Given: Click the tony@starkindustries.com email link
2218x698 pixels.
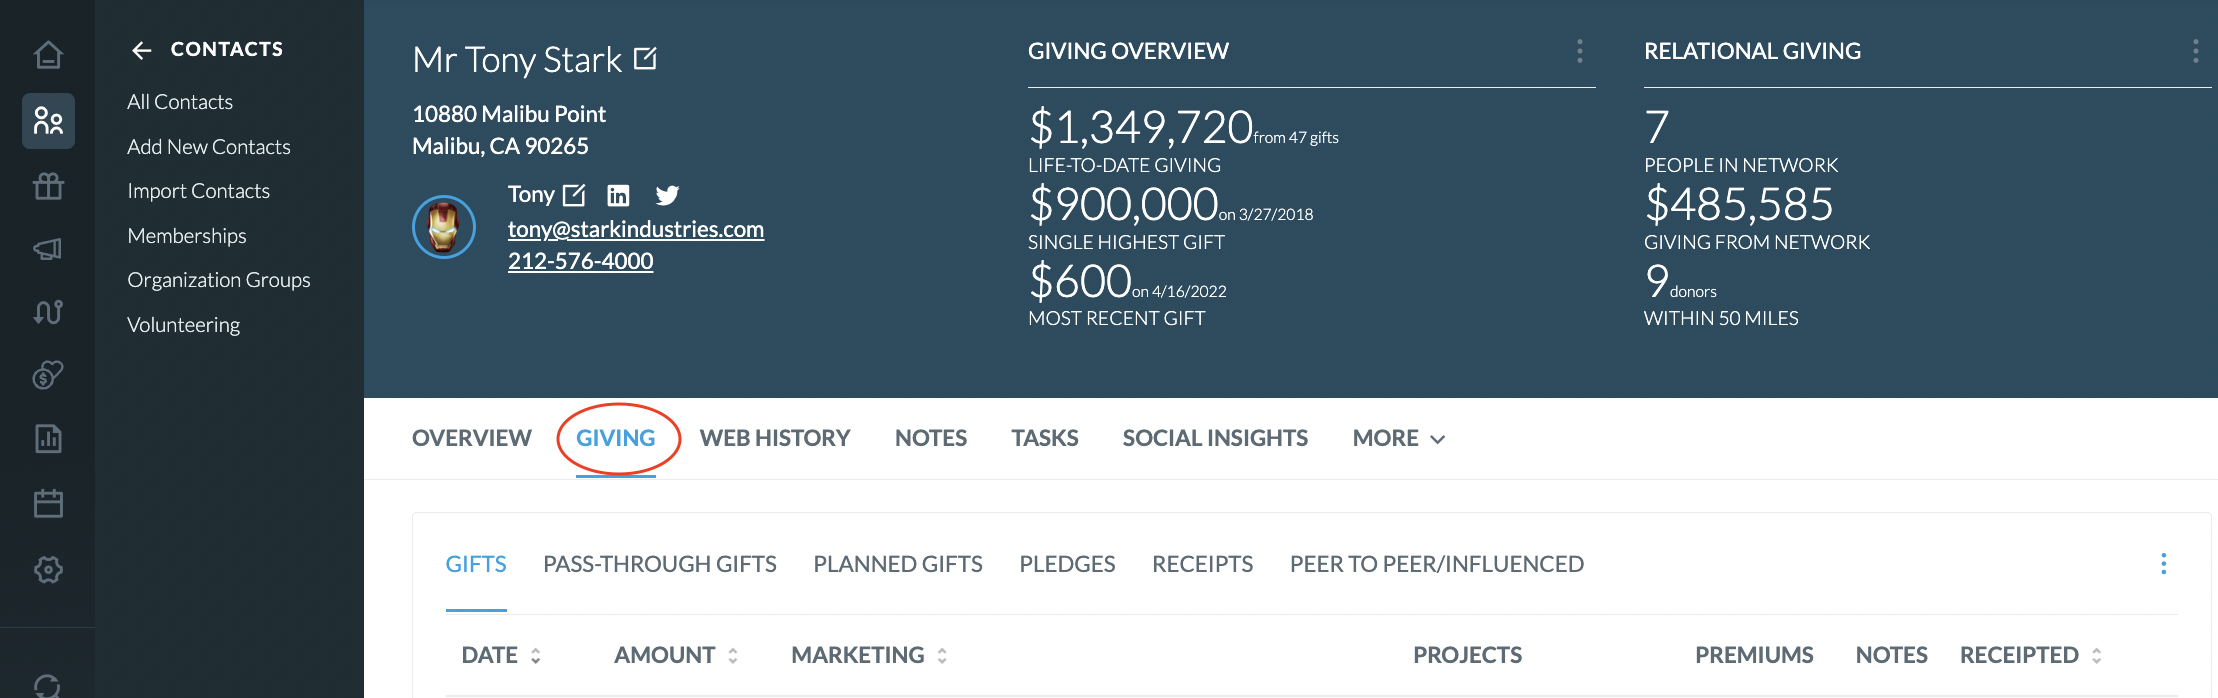Looking at the screenshot, I should coord(636,229).
